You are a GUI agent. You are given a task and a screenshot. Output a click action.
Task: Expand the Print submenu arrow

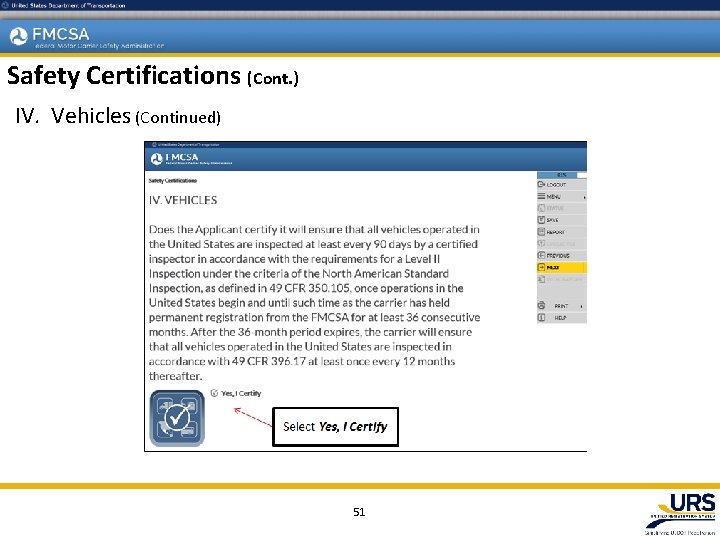click(581, 306)
